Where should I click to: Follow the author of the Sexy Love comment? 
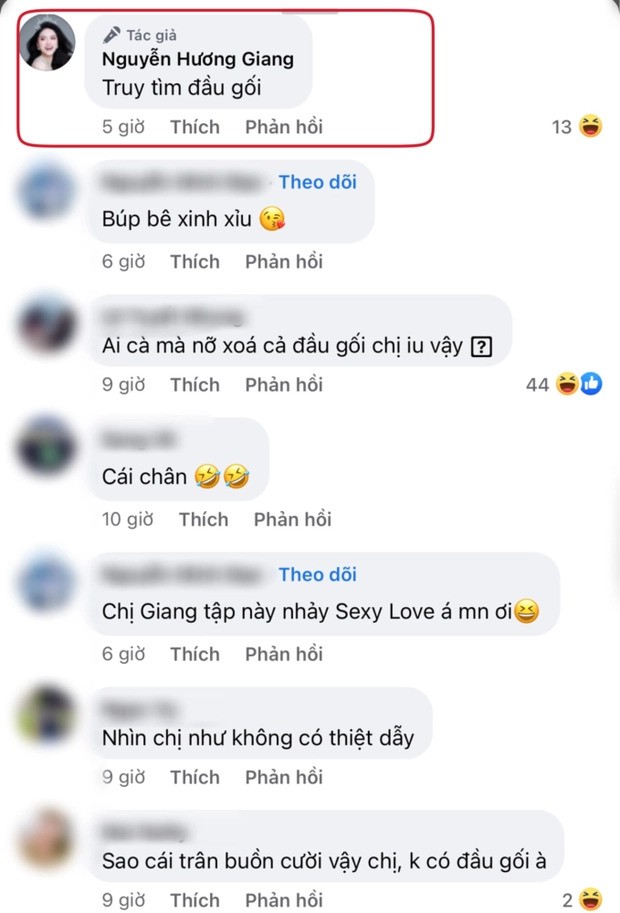point(317,575)
